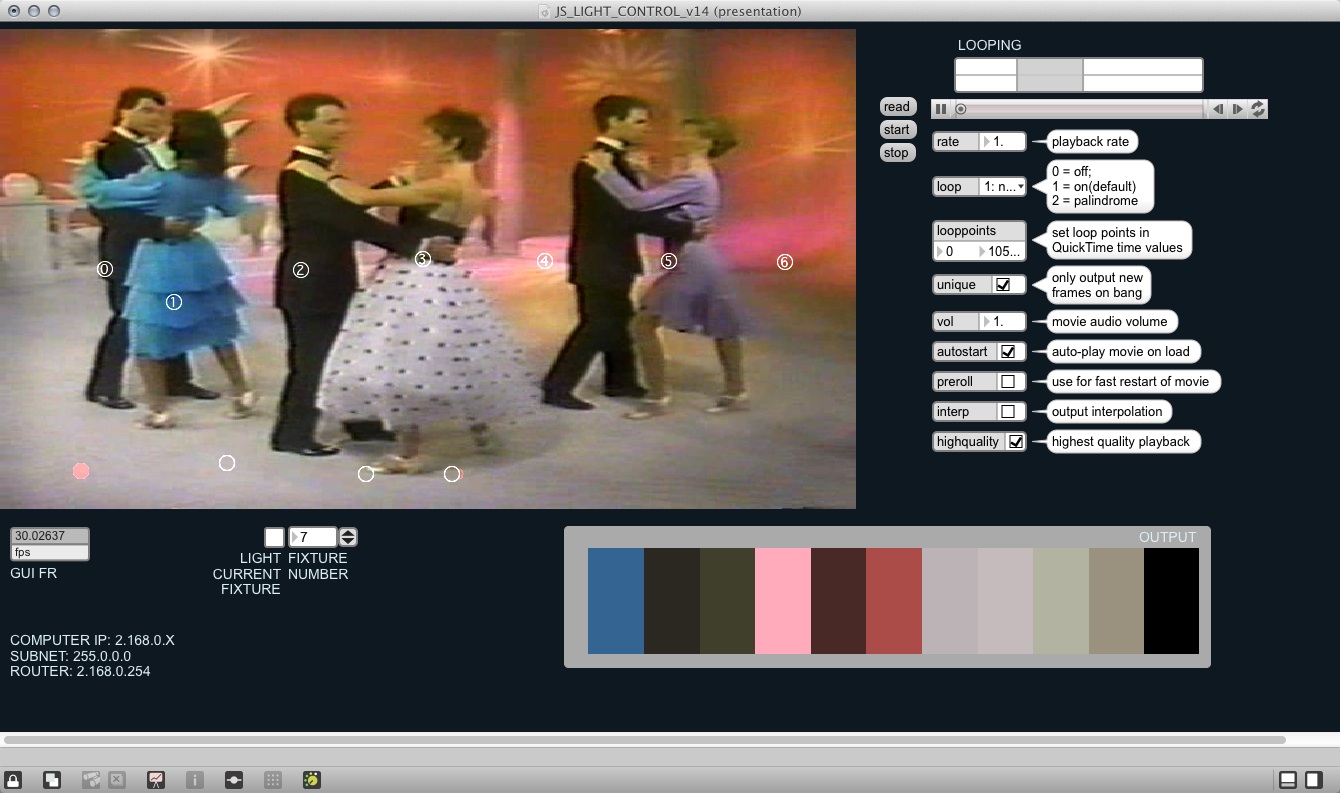The height and width of the screenshot is (793, 1340).
Task: Click the output interpolation comment
Action: [x=1107, y=412]
